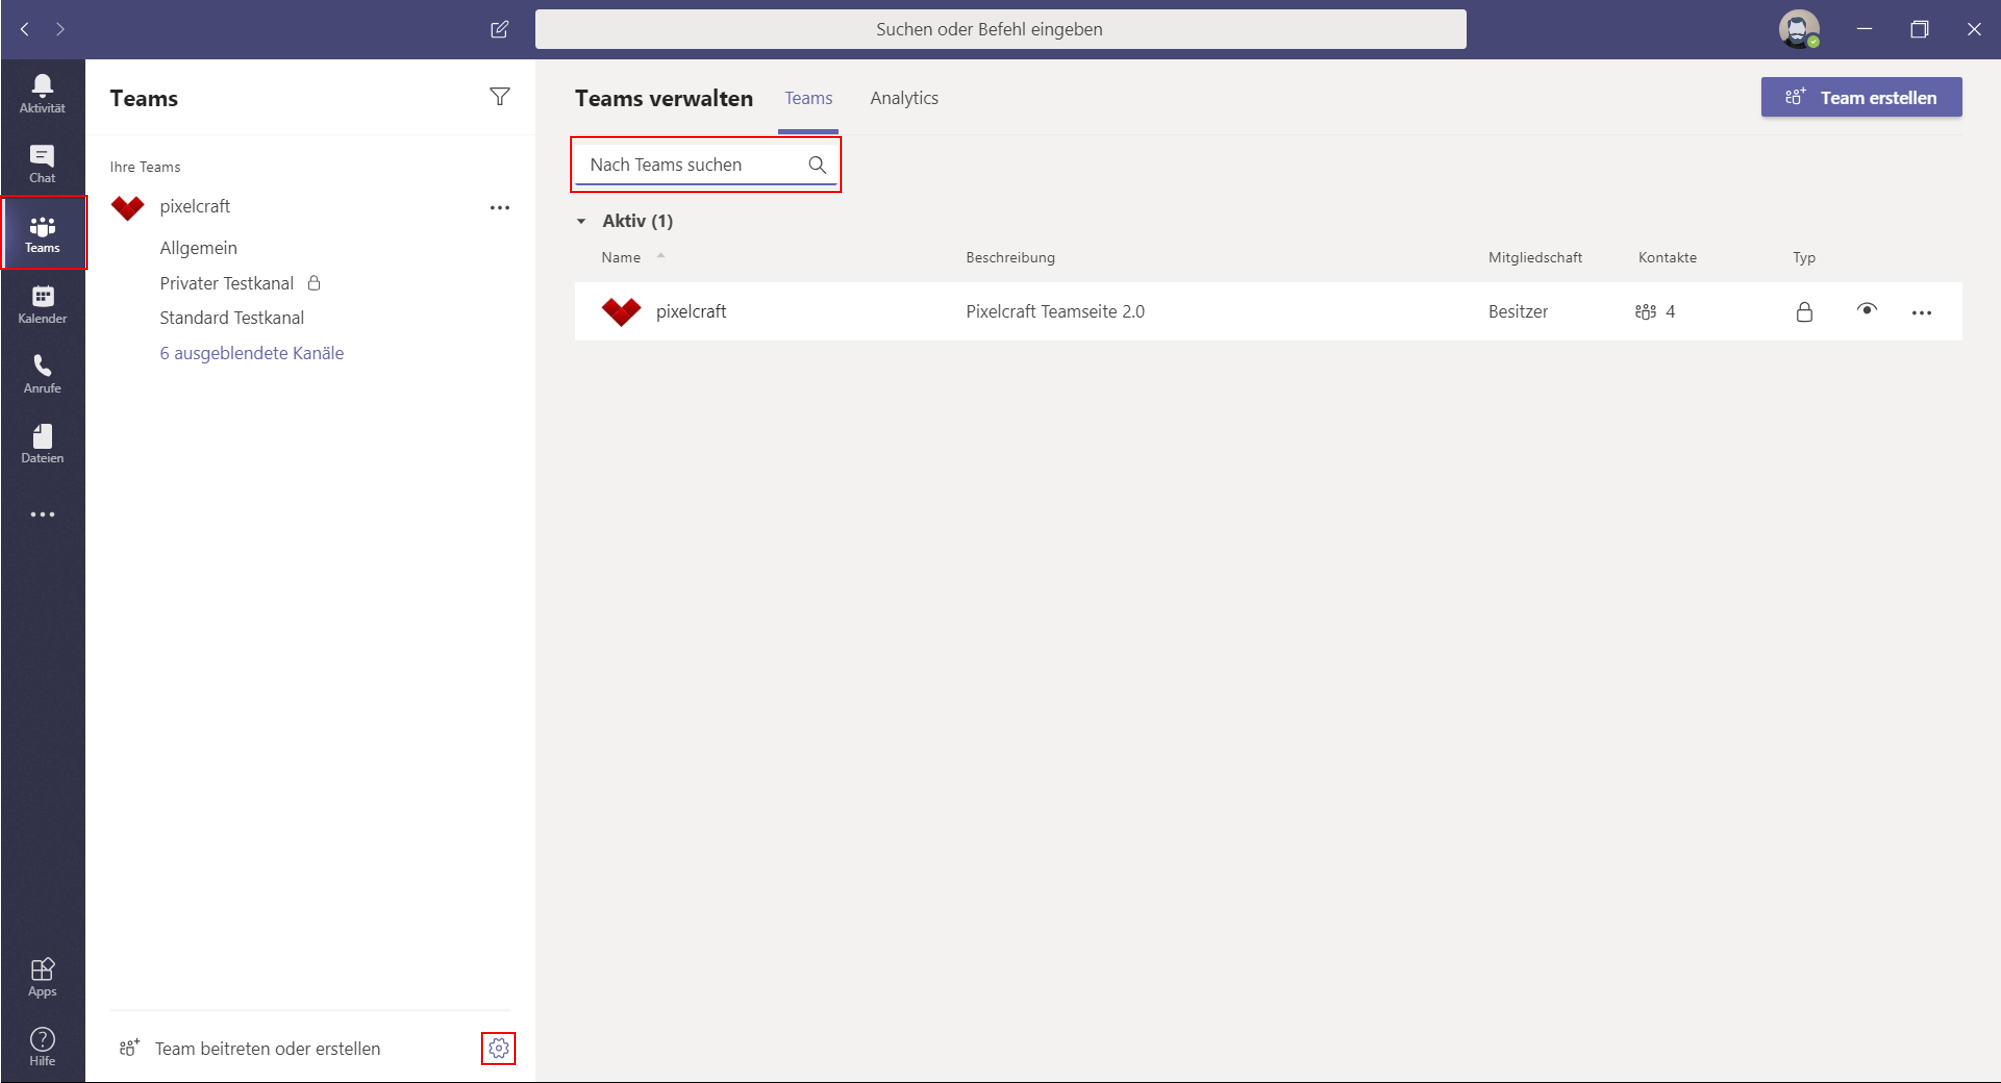Click the lock icon beside Privater Testkanal
This screenshot has width=2001, height=1083.
(314, 283)
